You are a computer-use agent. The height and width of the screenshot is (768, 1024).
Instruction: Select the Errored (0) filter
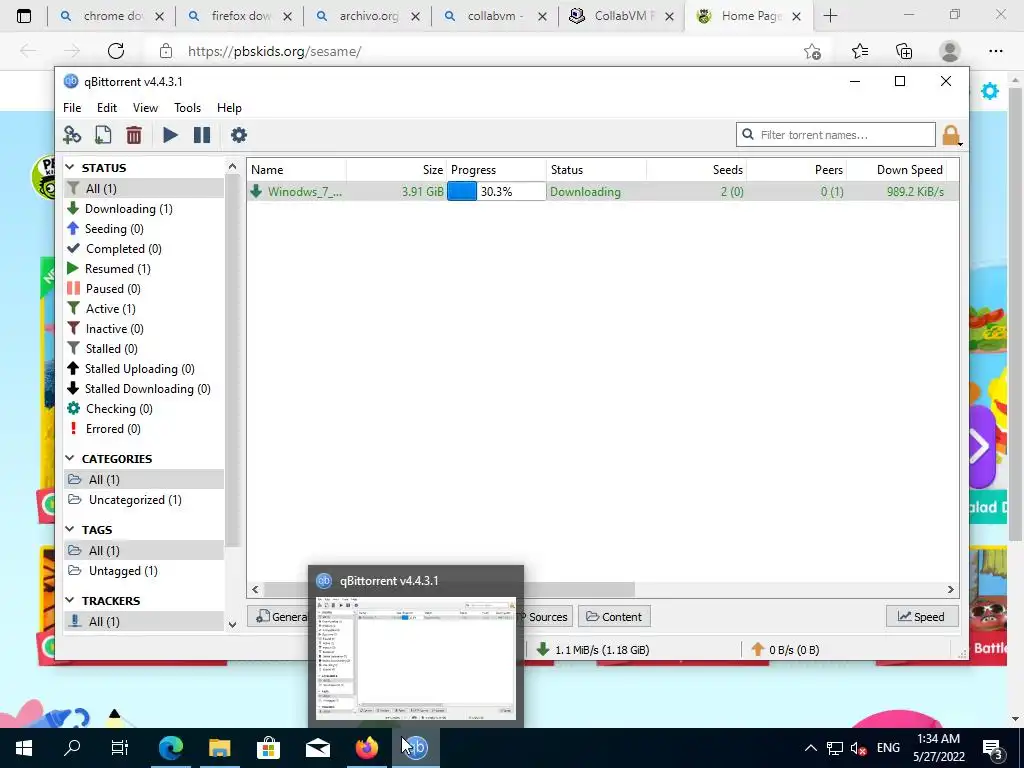pyautogui.click(x=144, y=429)
